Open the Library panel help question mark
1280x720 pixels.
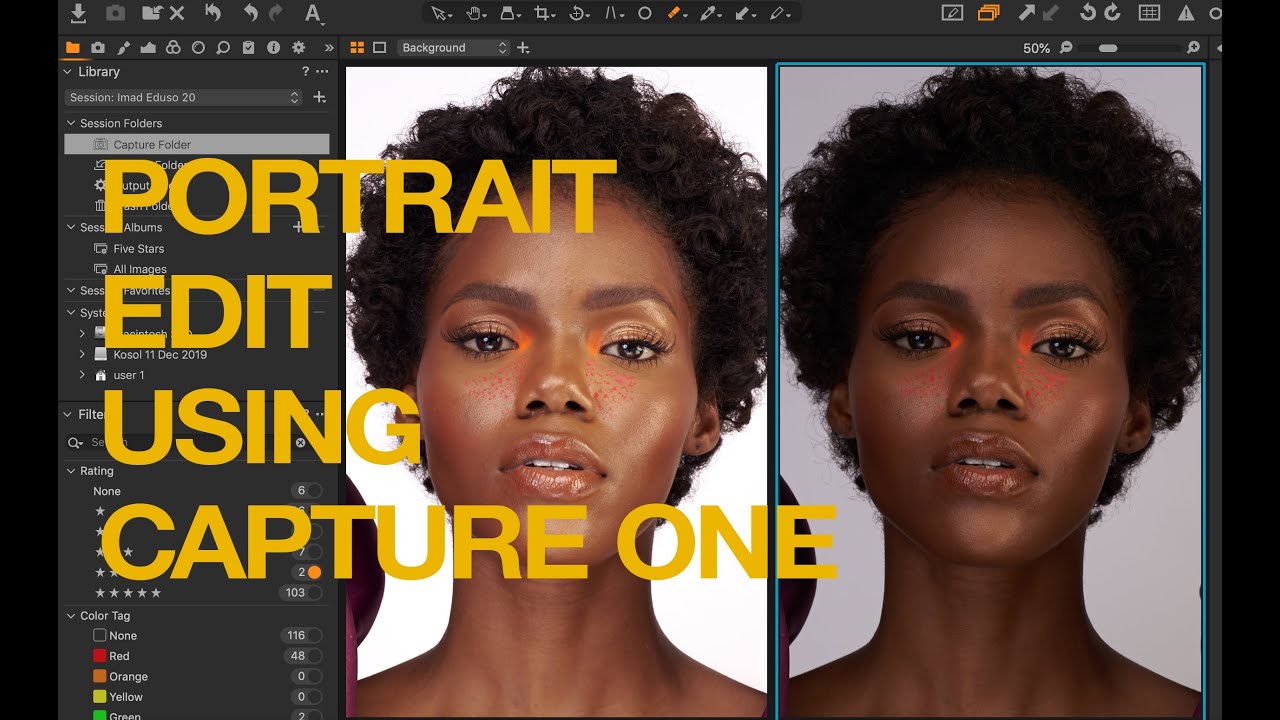point(306,72)
